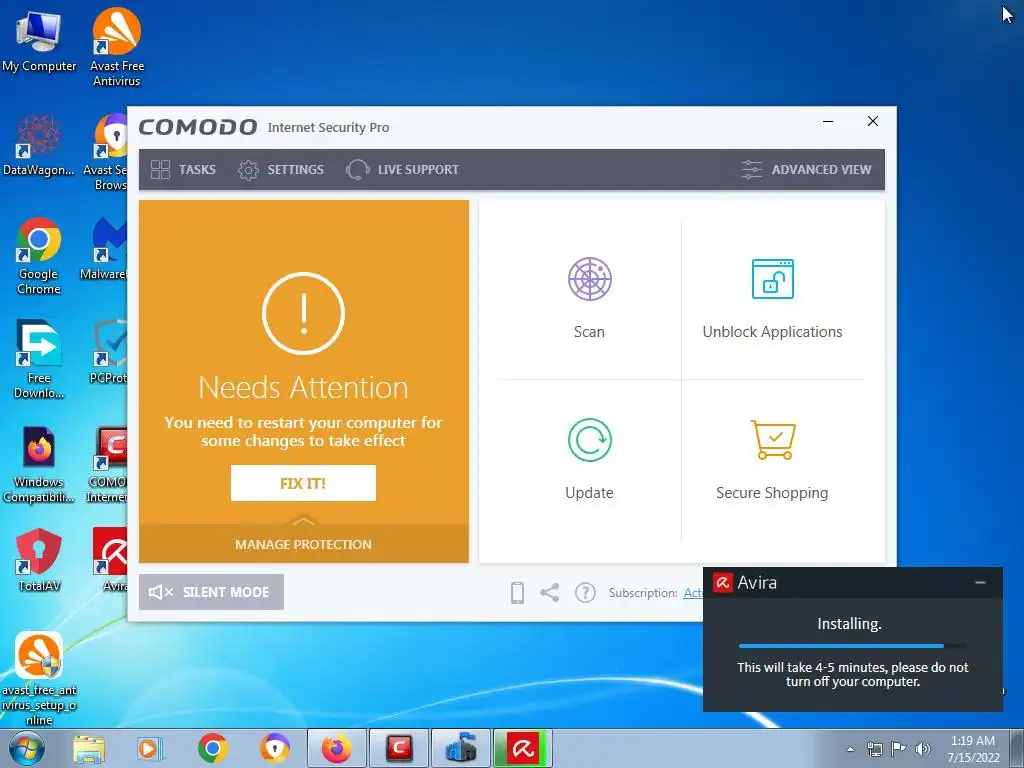This screenshot has height=768, width=1024.
Task: Open the Tasks menu in Comodo
Action: pos(183,170)
